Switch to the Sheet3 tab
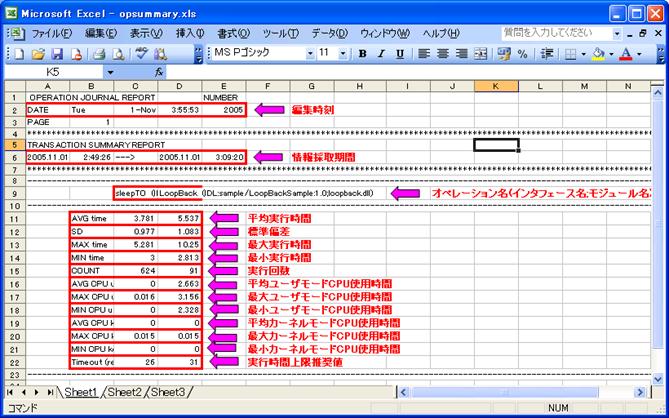The image size is (669, 418). pos(169,392)
